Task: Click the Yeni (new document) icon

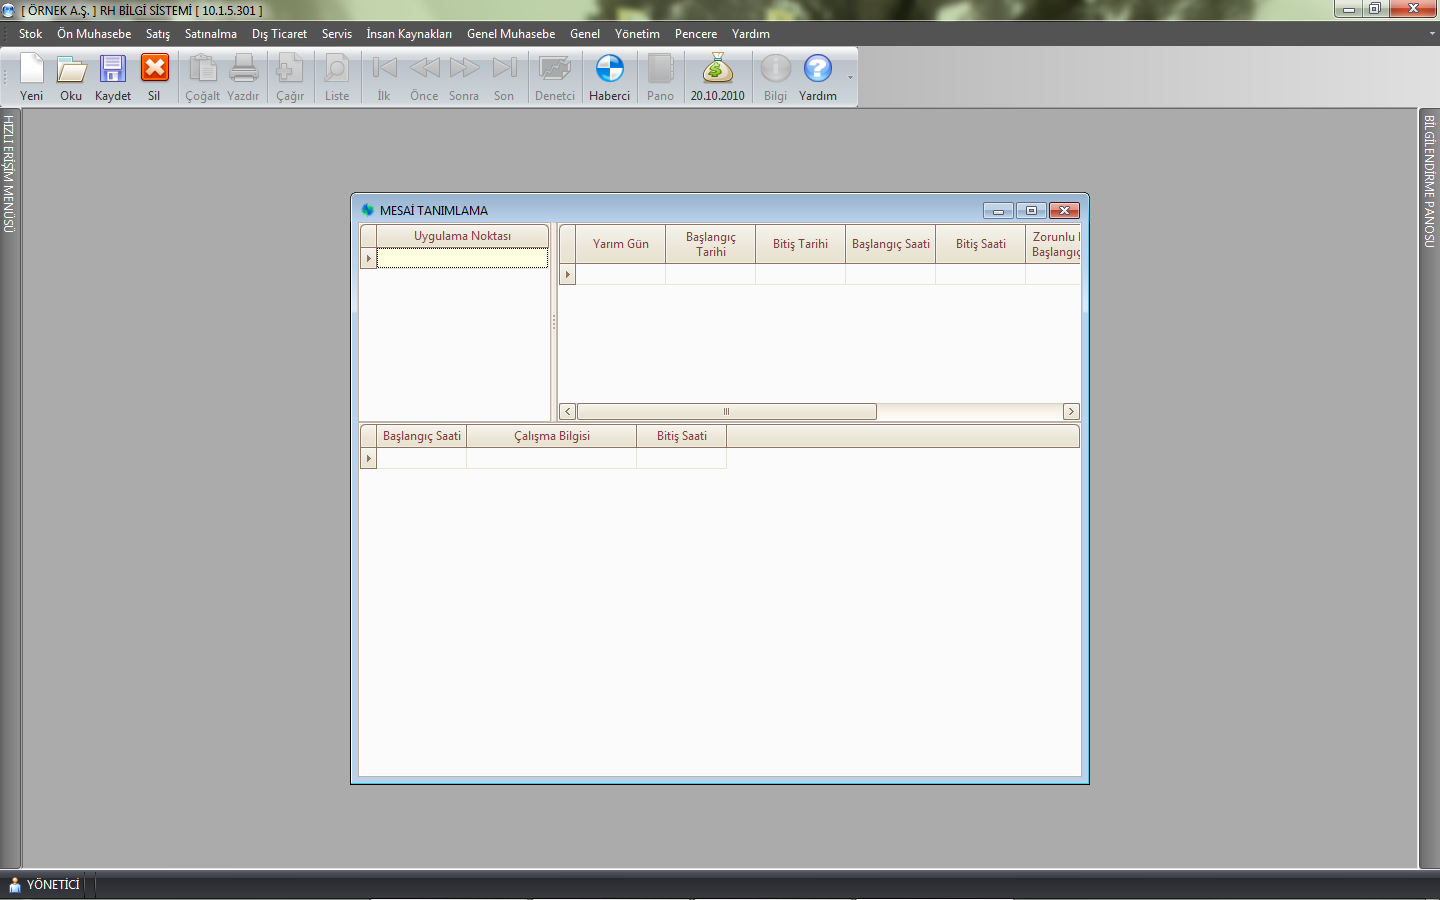Action: click(x=32, y=70)
